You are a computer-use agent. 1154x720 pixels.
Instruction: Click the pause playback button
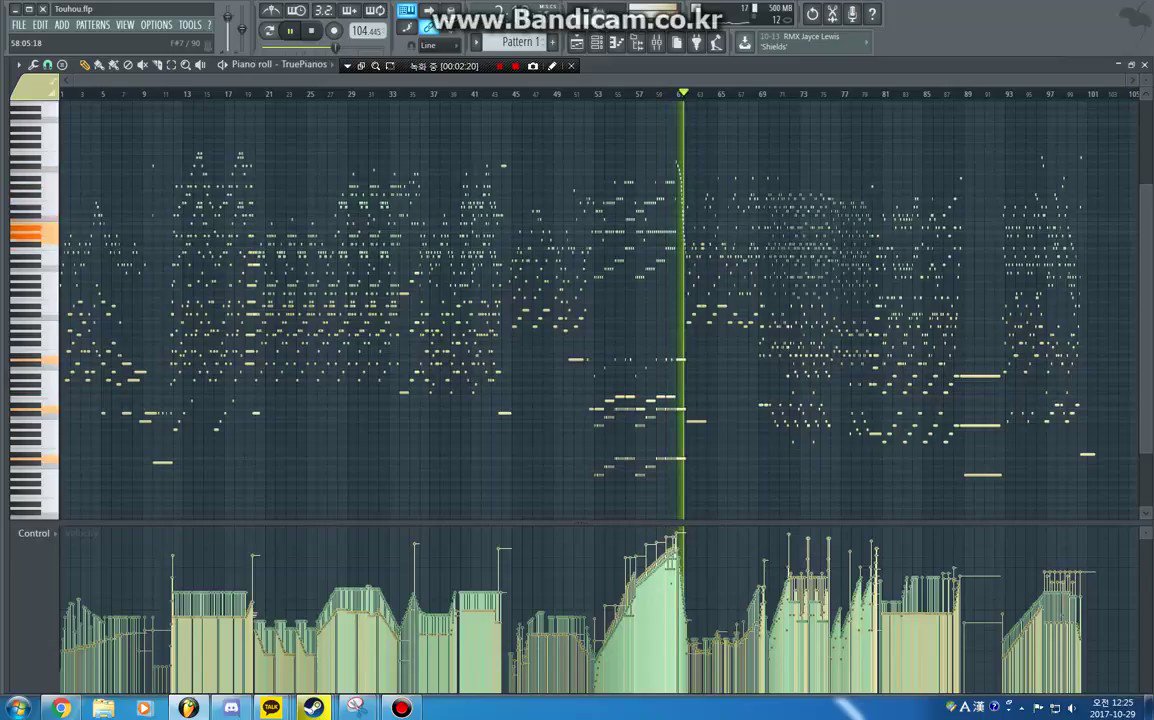click(291, 31)
